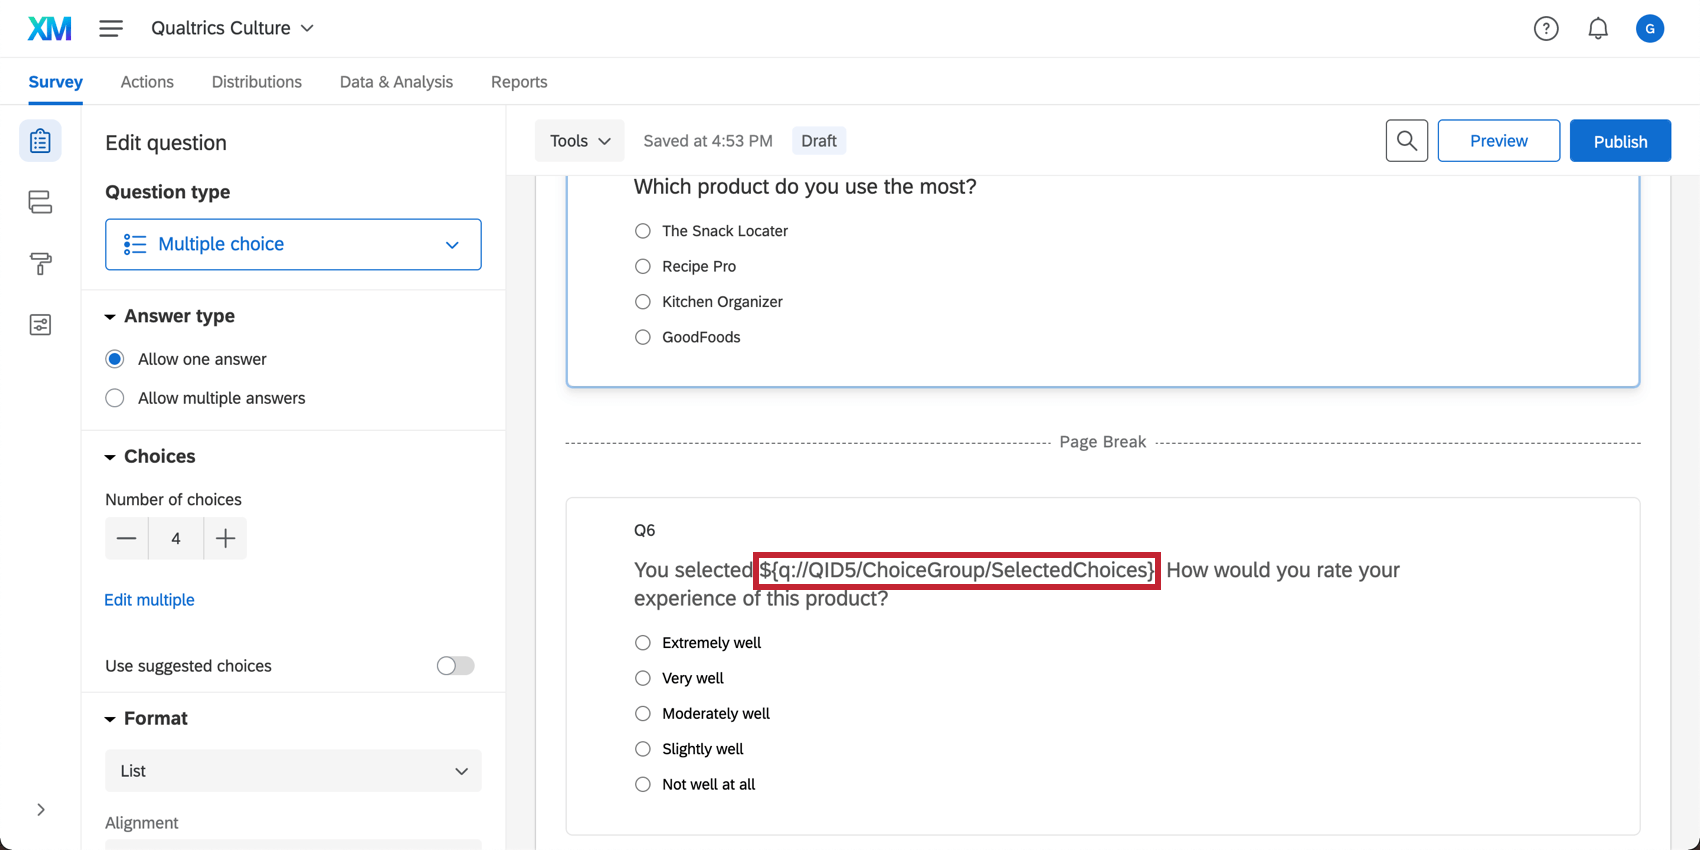Screen dimensions: 1700x850
Task: Open the Help question mark icon
Action: pos(1546,29)
